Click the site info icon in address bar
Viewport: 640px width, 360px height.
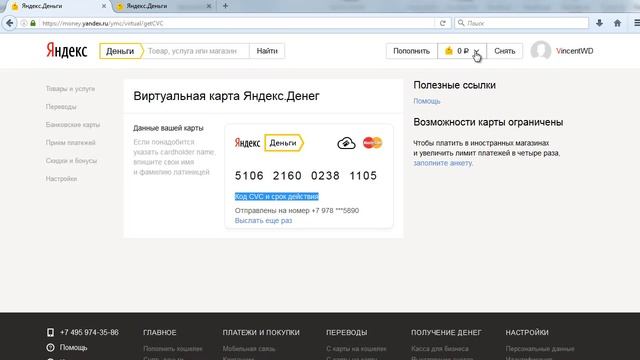point(24,23)
